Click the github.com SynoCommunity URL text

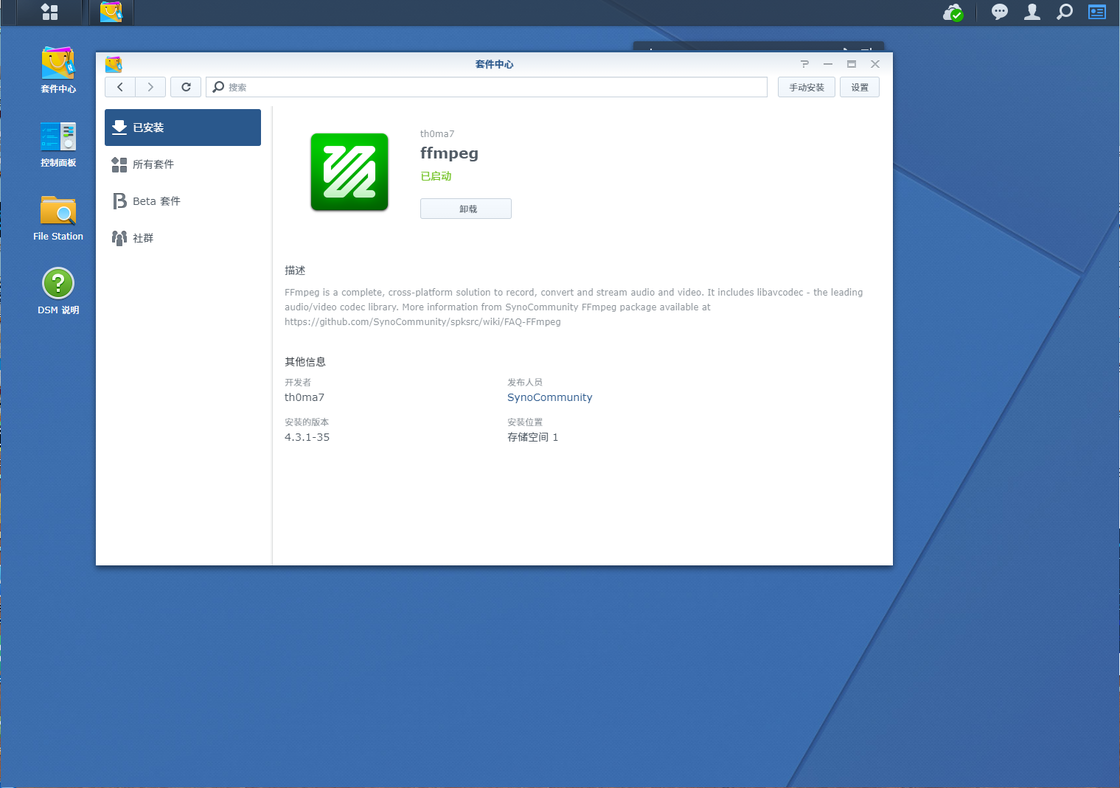tap(423, 322)
